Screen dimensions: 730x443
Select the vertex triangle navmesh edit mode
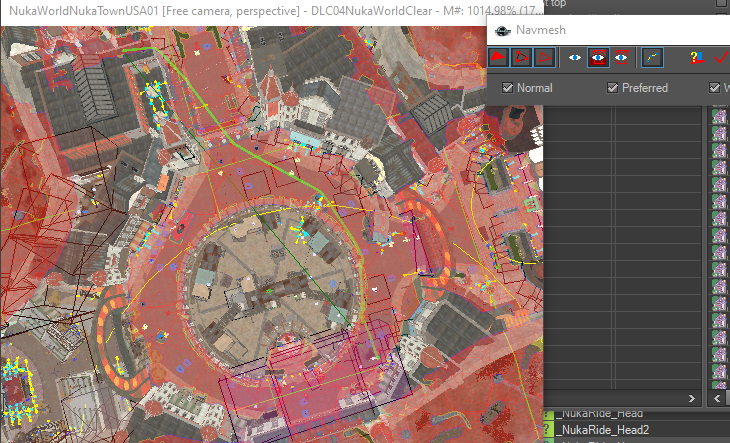coord(521,58)
